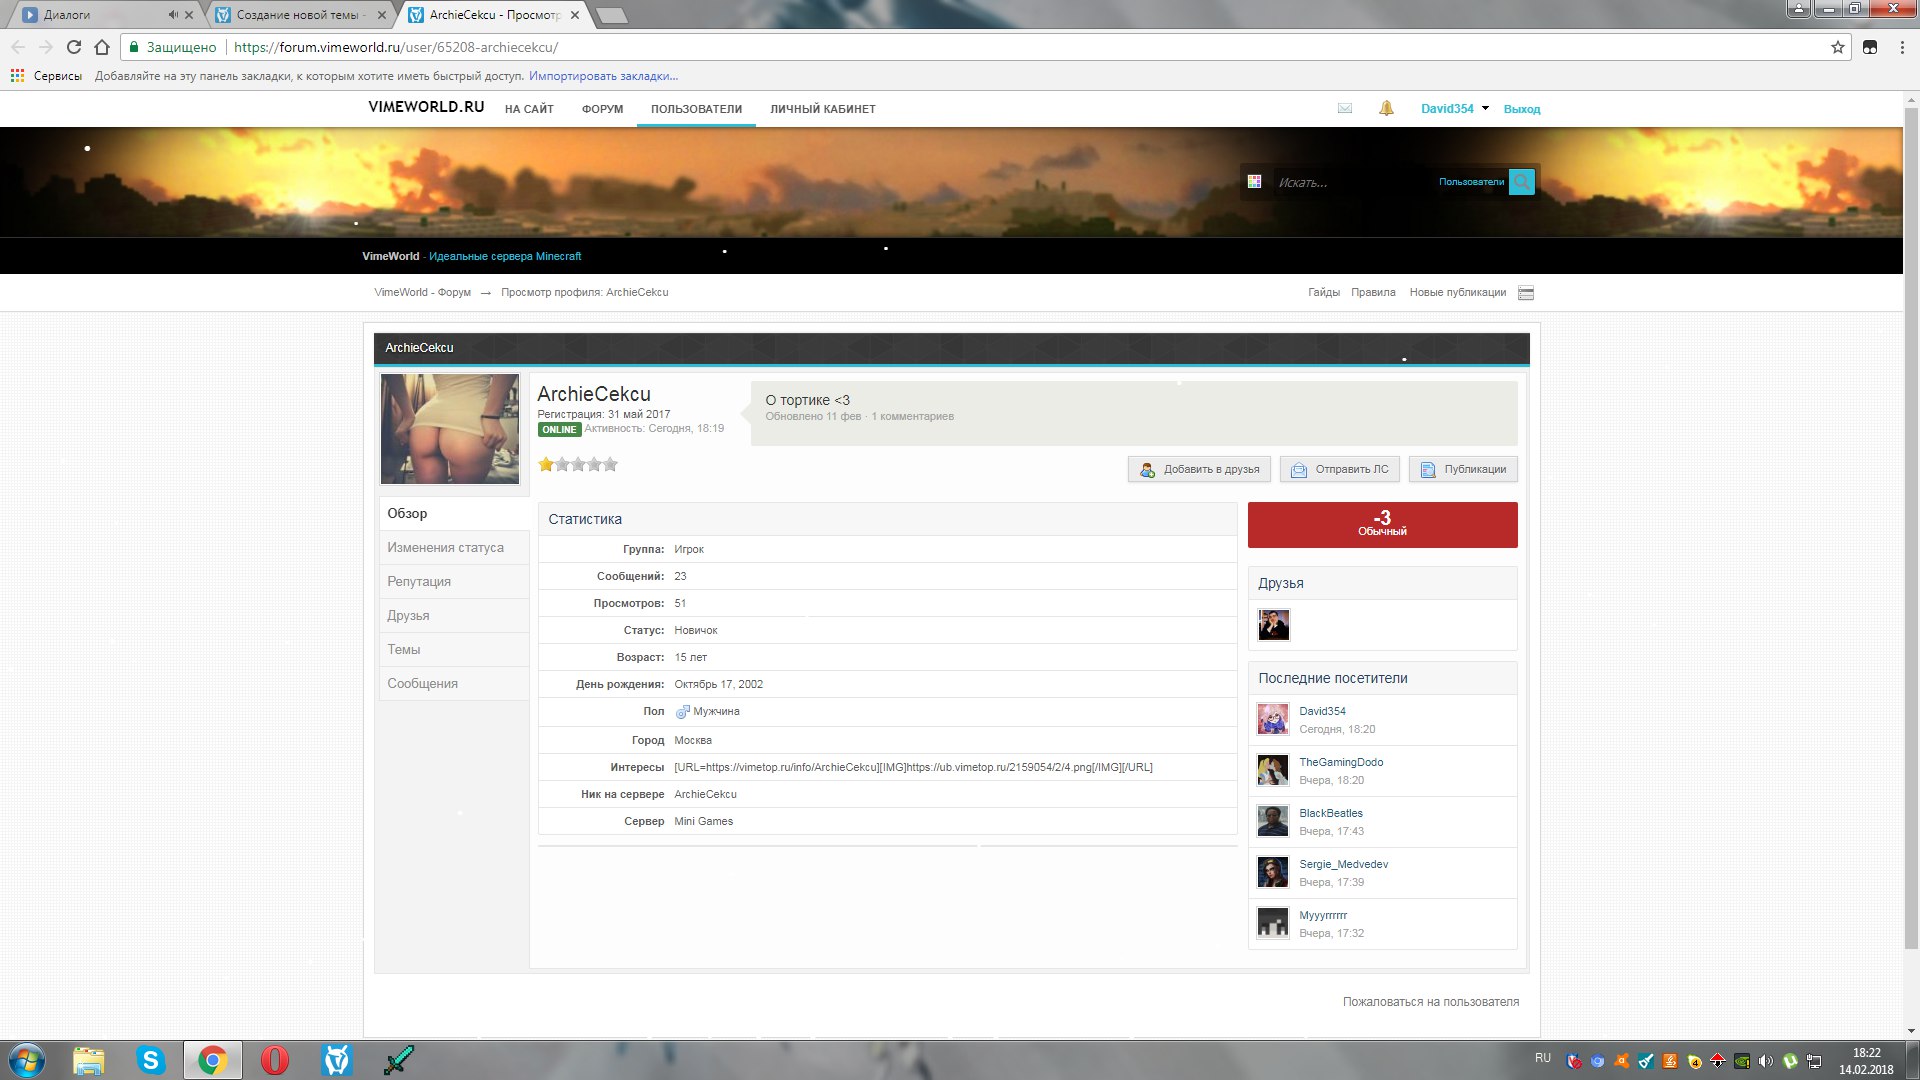Expand the David354 account dropdown arrow

click(1485, 108)
